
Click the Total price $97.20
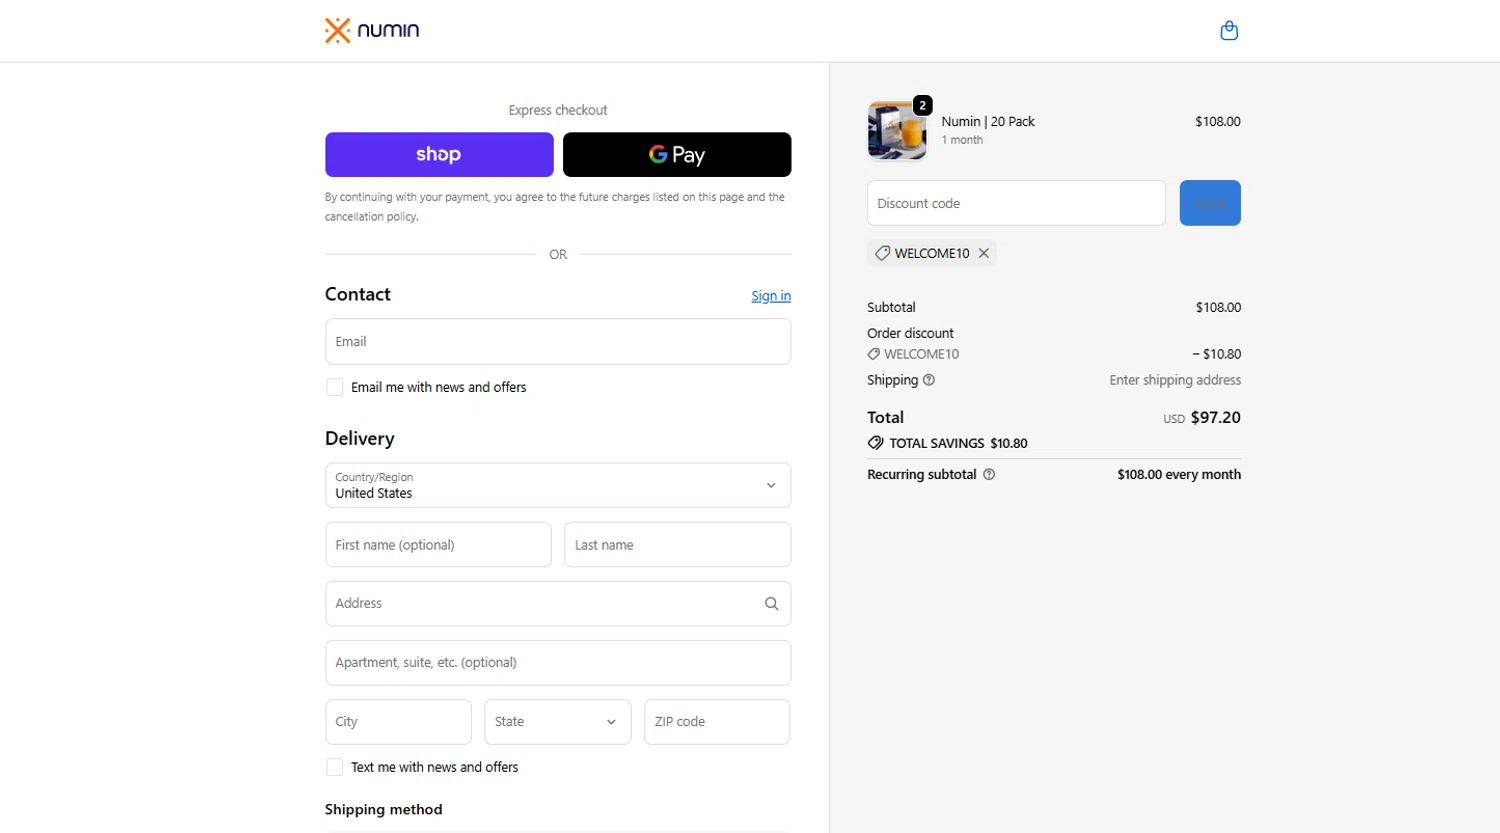pos(1215,418)
